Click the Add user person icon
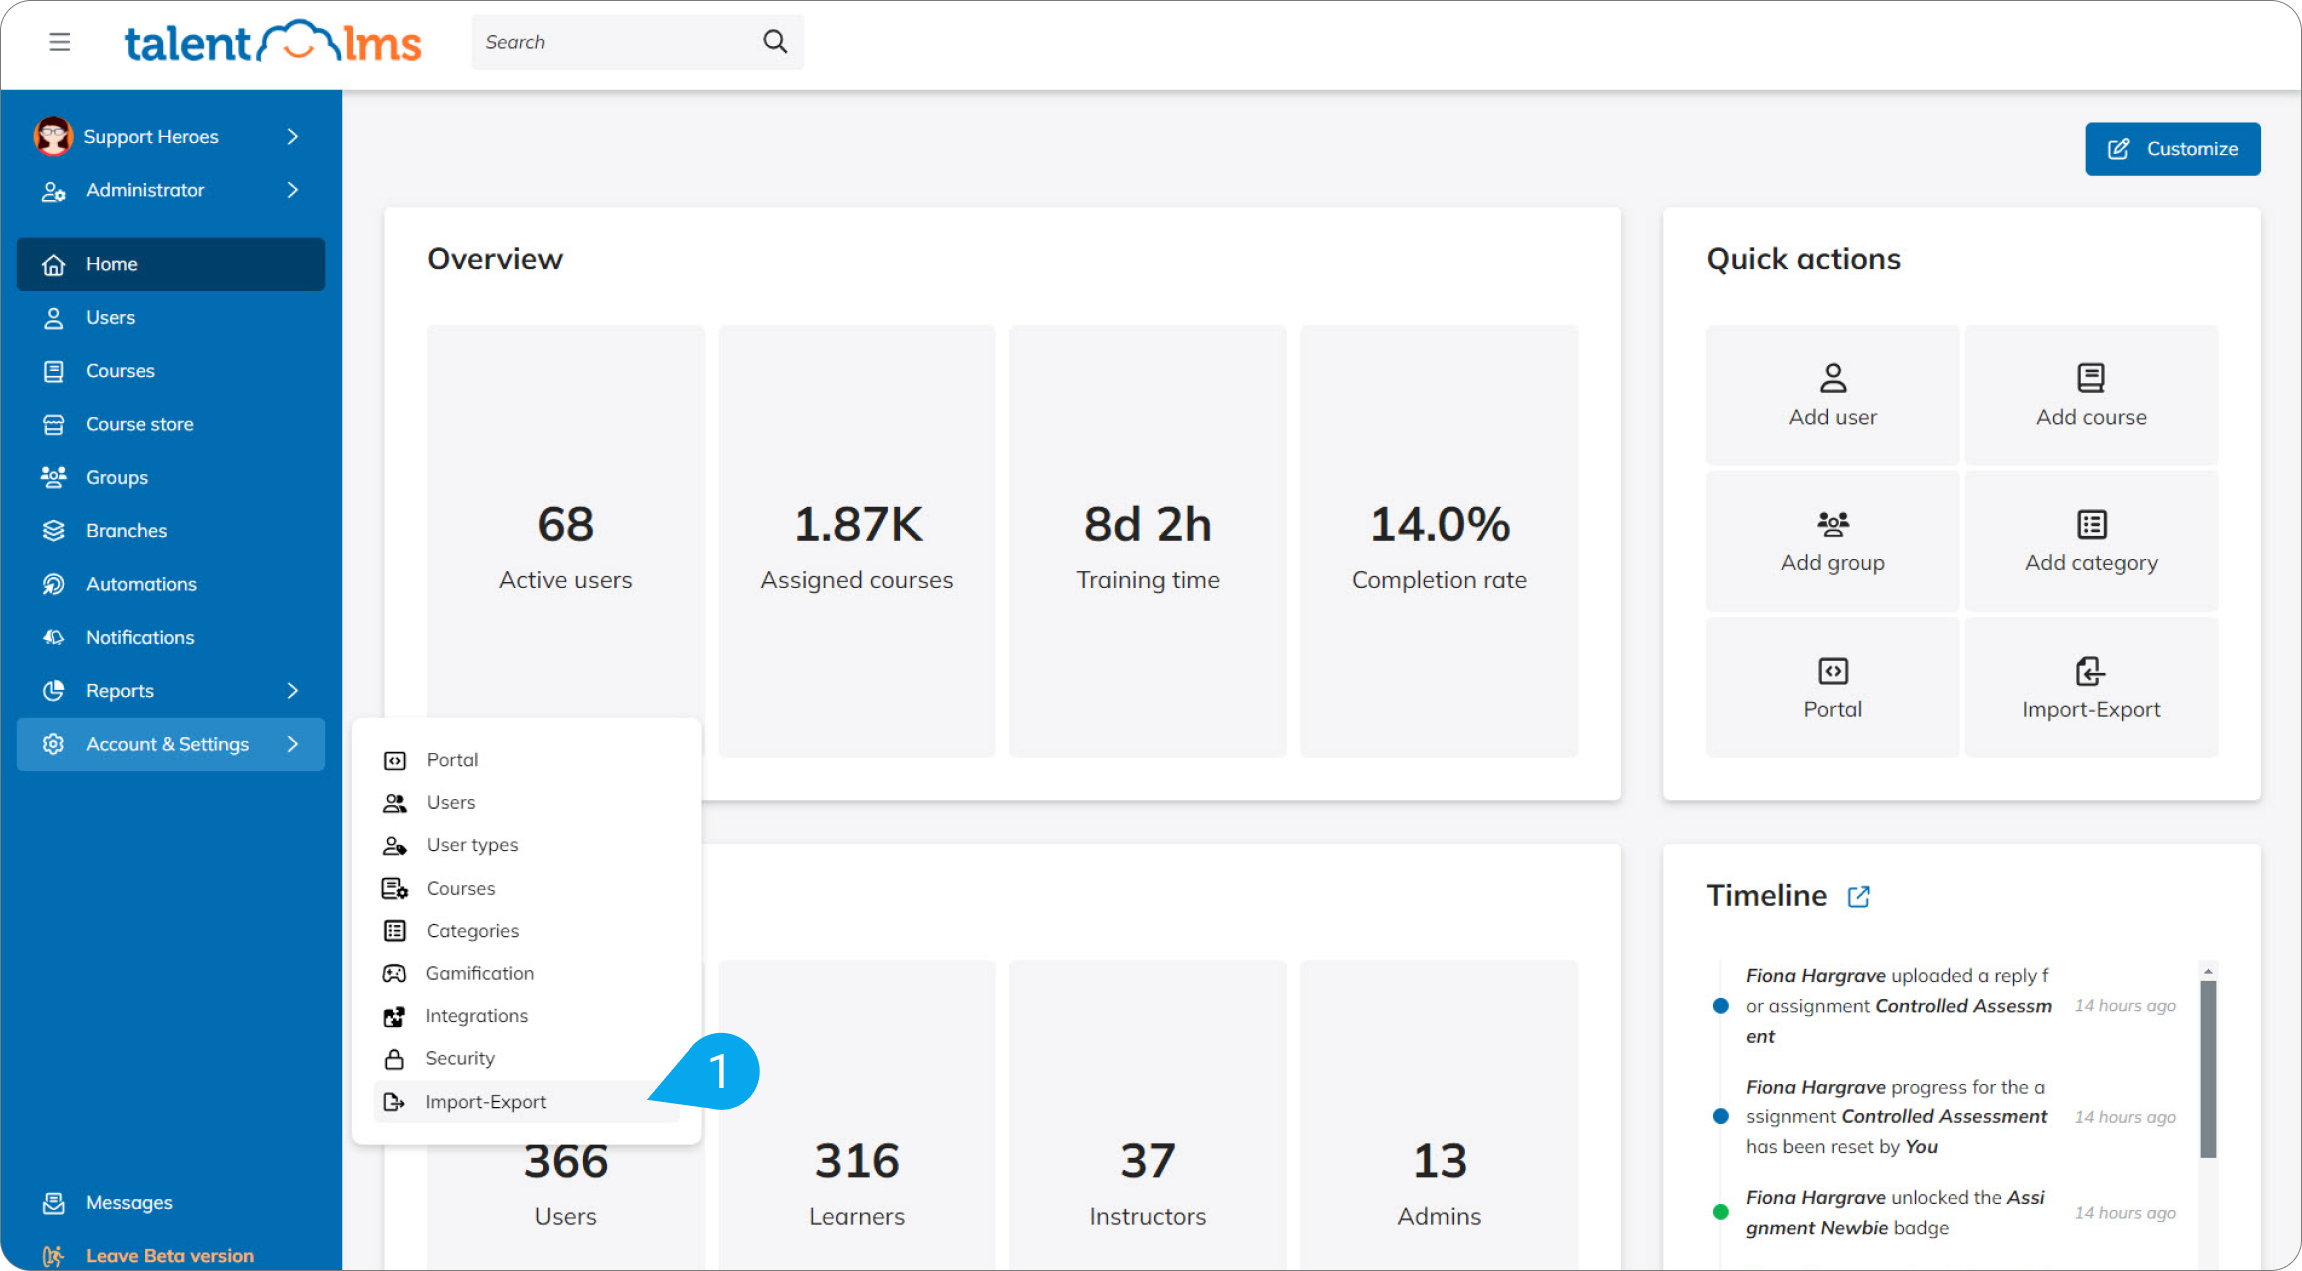Viewport: 2302px width, 1271px height. (1832, 378)
